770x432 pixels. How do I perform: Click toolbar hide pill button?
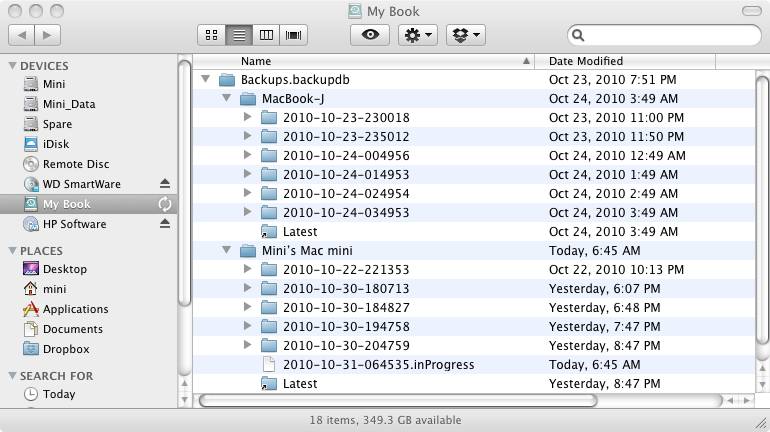[751, 11]
